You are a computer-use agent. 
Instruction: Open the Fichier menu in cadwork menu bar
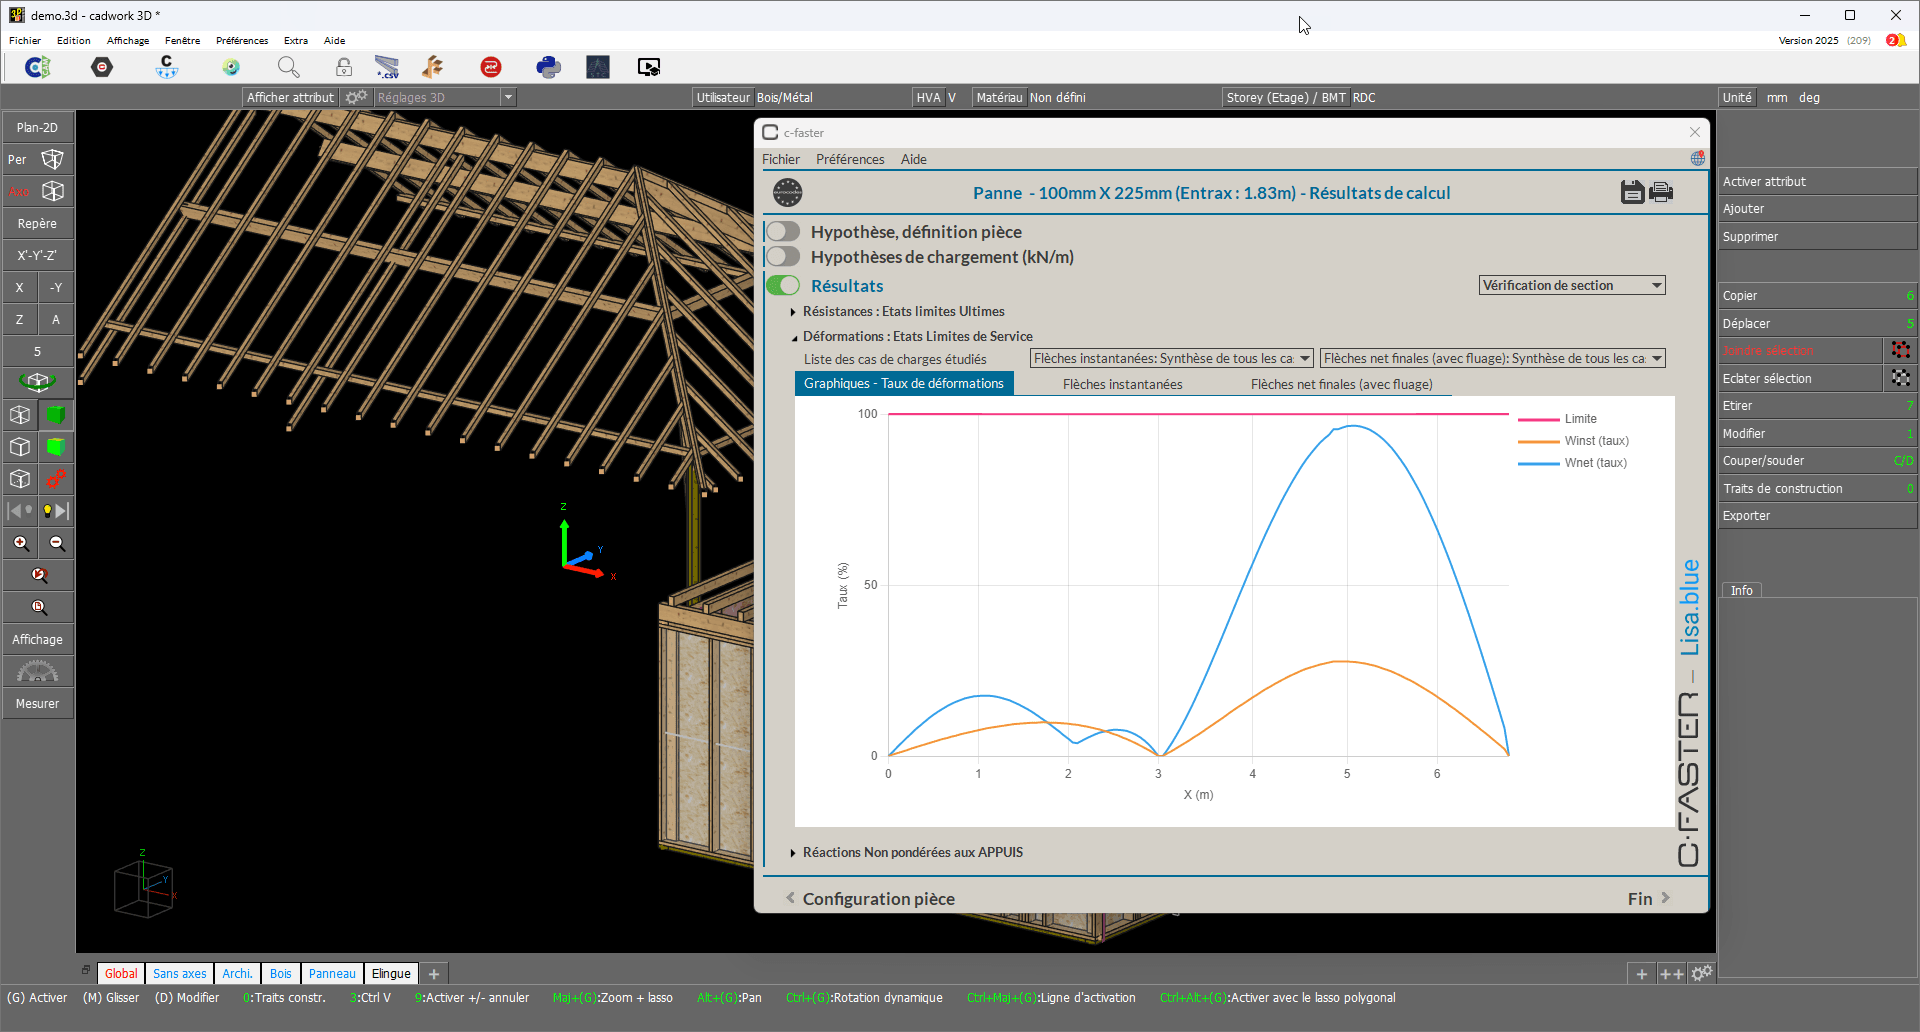(x=25, y=41)
